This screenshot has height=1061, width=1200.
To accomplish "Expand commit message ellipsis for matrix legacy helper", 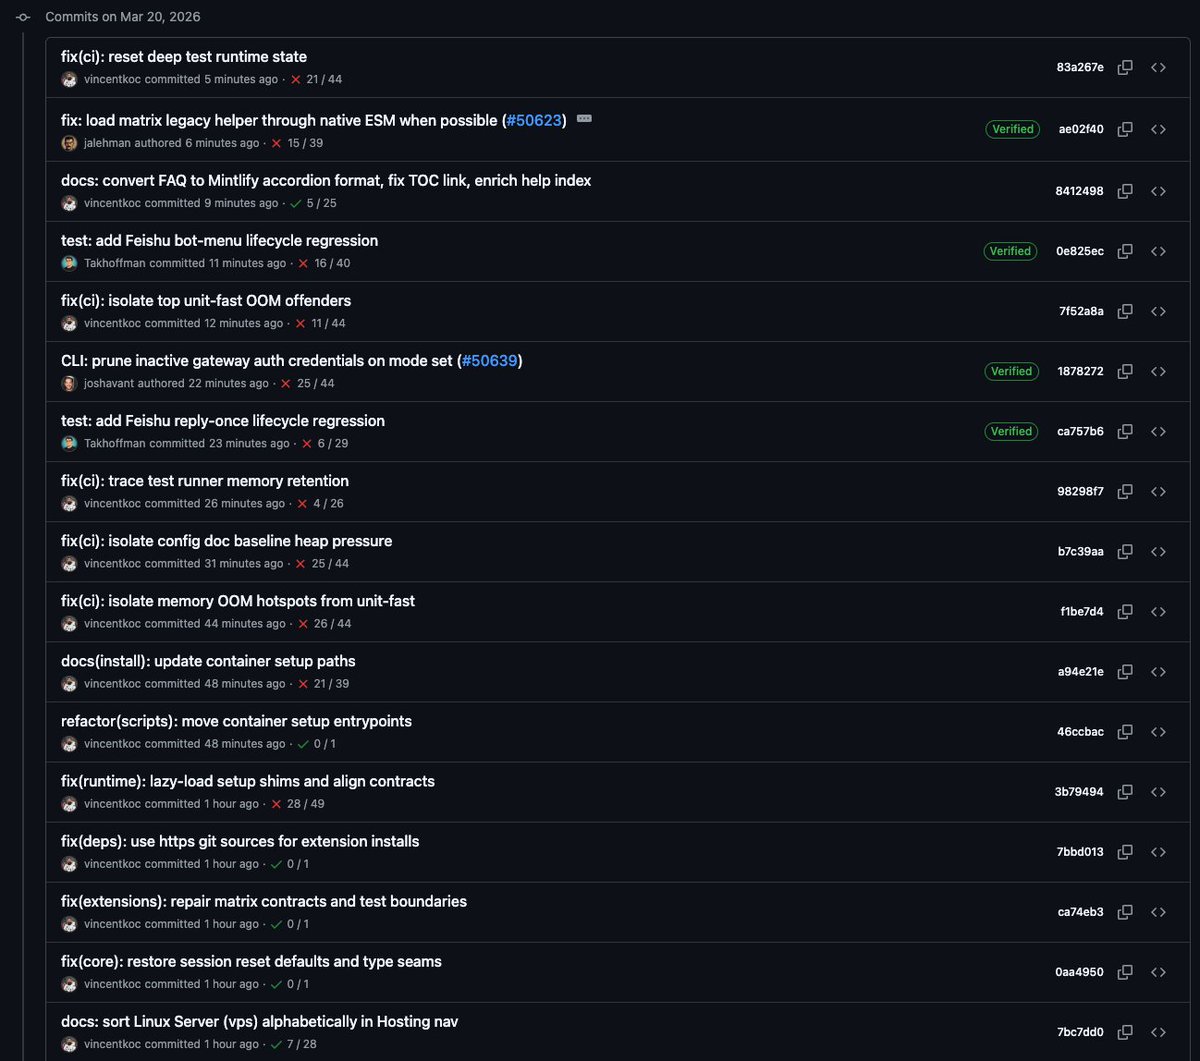I will coord(585,119).
